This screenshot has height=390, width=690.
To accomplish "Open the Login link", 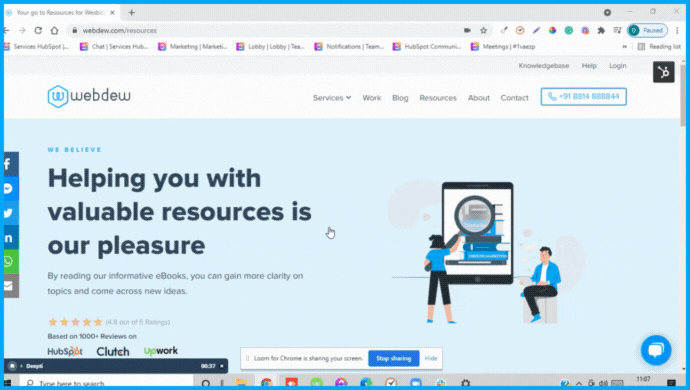I will tap(618, 66).
